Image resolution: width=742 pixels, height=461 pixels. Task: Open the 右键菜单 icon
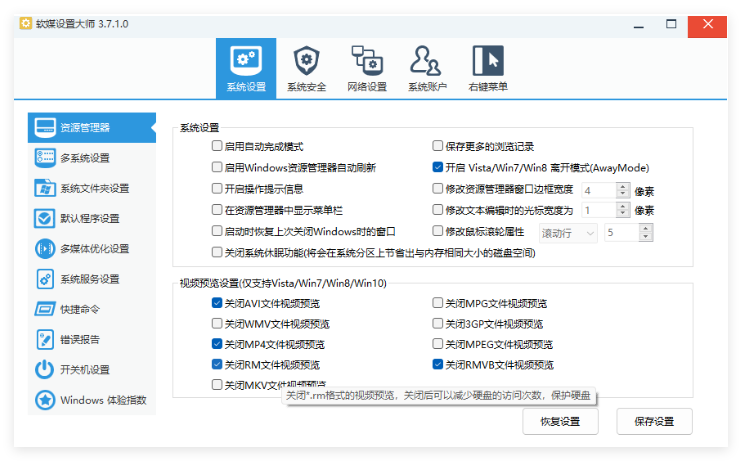(x=488, y=61)
